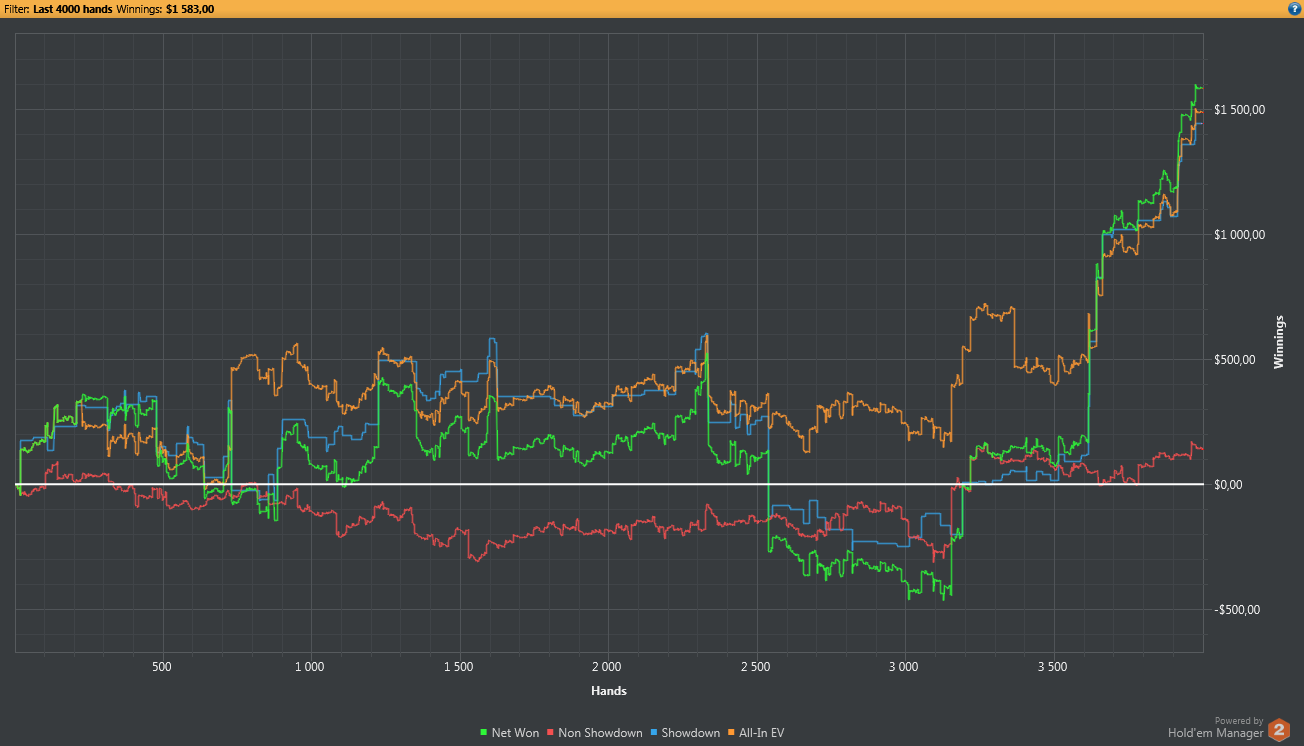
Task: Click the -$500,00 y-axis label
Action: pos(1238,610)
